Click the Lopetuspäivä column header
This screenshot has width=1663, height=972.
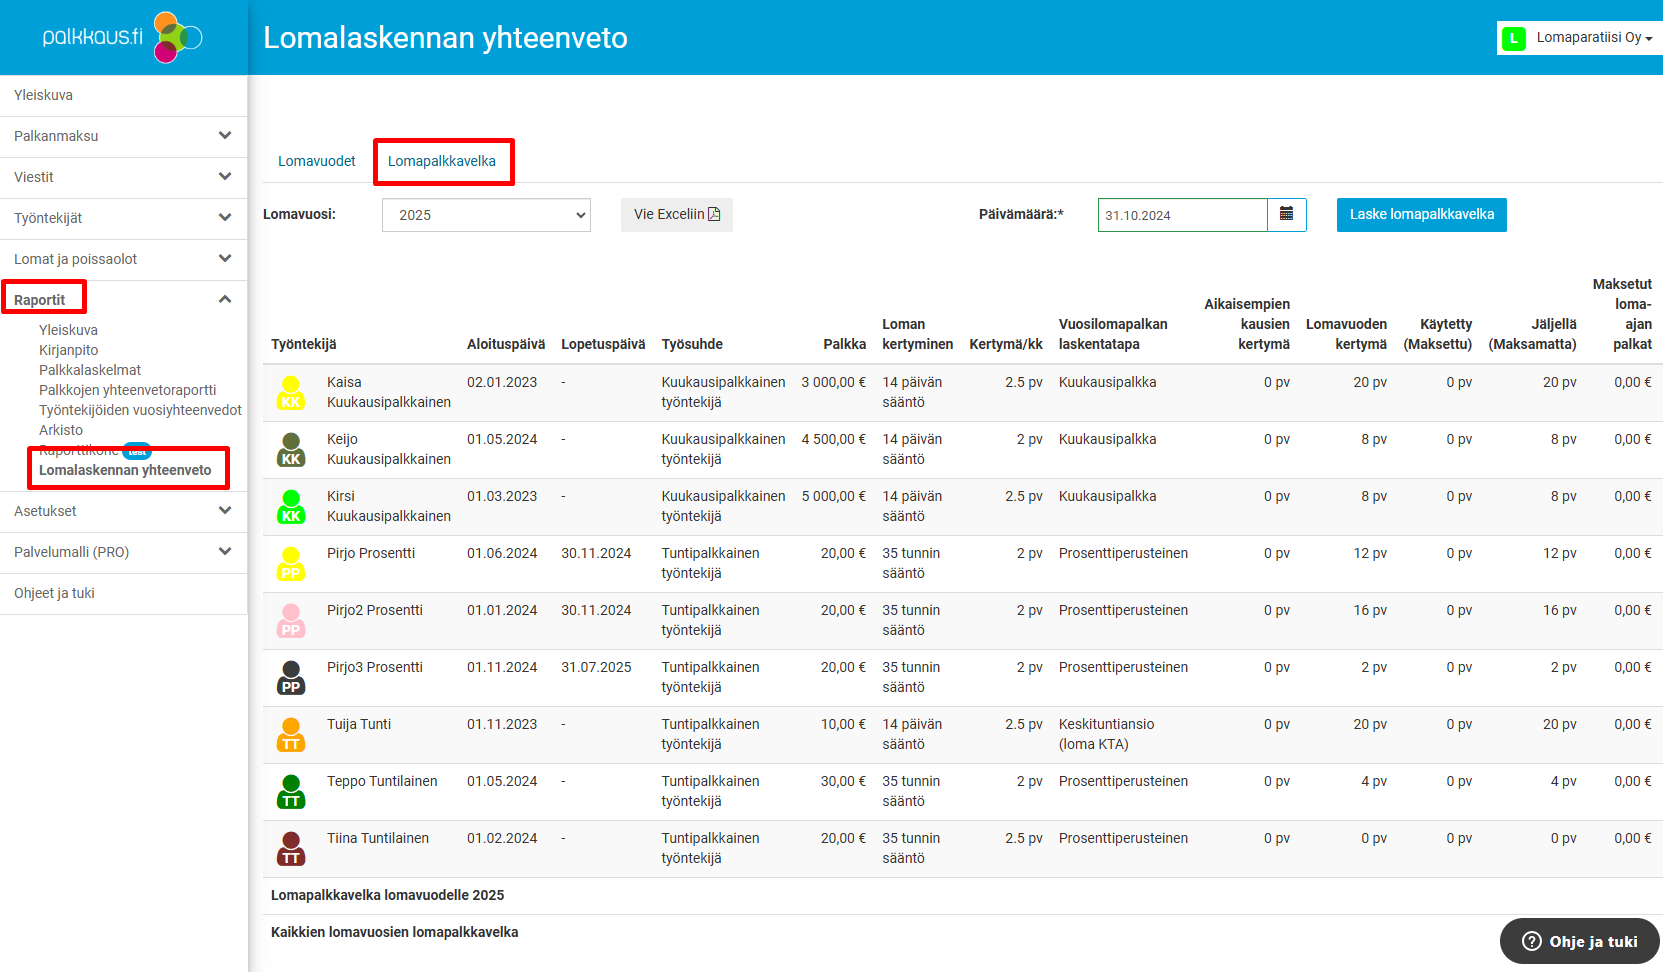603,344
